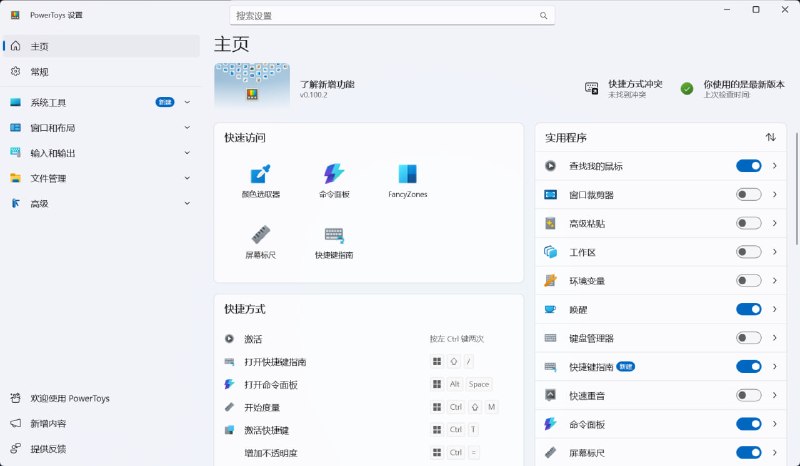Click the 屏幕标尺 icon in utilities list
Viewport: 800px width, 466px height.
[551, 452]
